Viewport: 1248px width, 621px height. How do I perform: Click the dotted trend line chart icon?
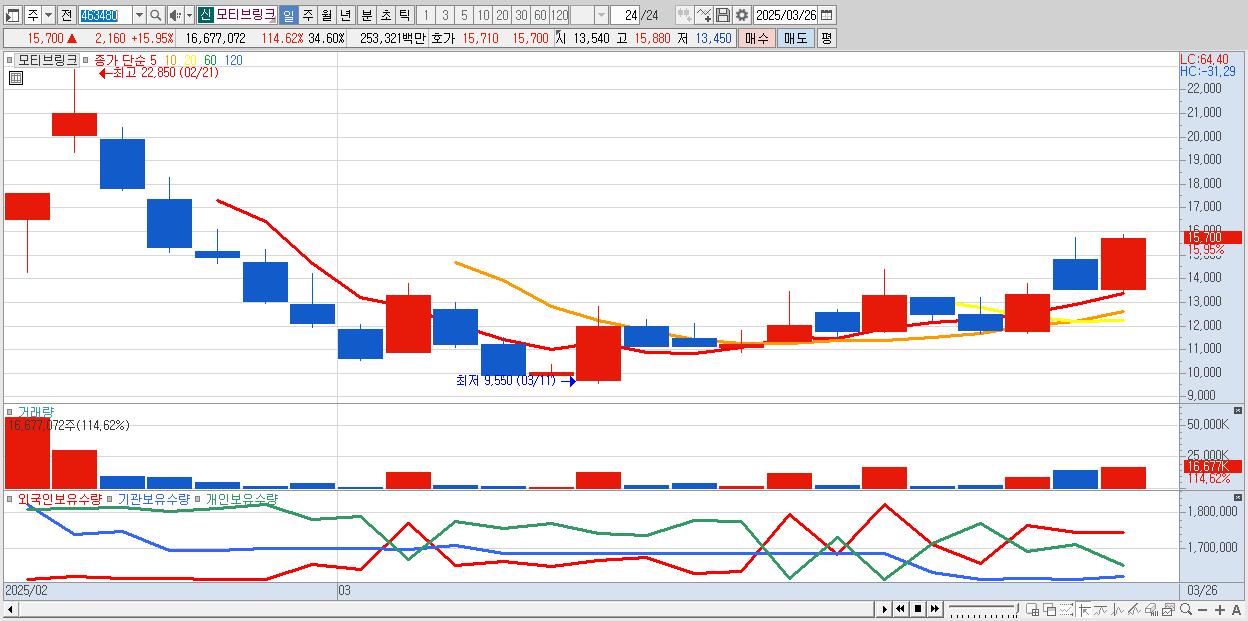[1066, 609]
